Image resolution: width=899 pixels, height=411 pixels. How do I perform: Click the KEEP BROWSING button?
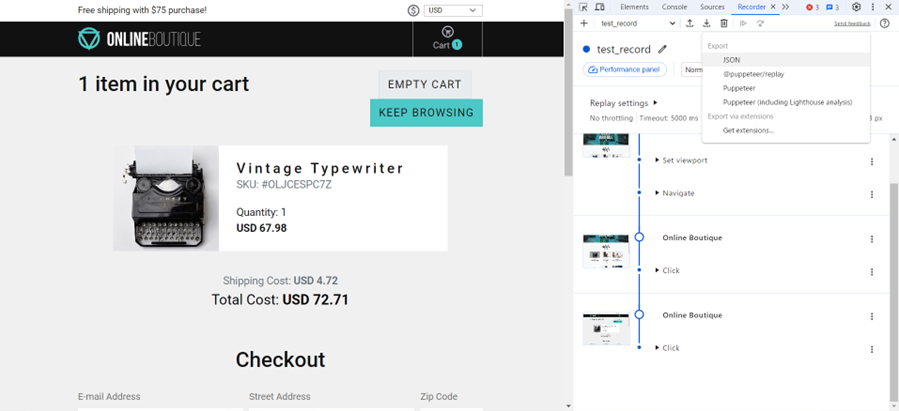pos(426,113)
